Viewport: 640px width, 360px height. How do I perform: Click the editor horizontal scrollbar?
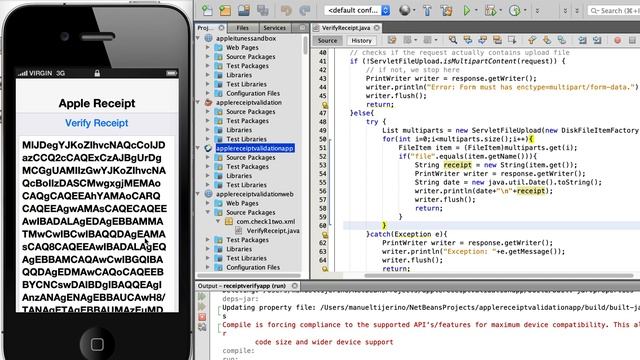click(498, 276)
